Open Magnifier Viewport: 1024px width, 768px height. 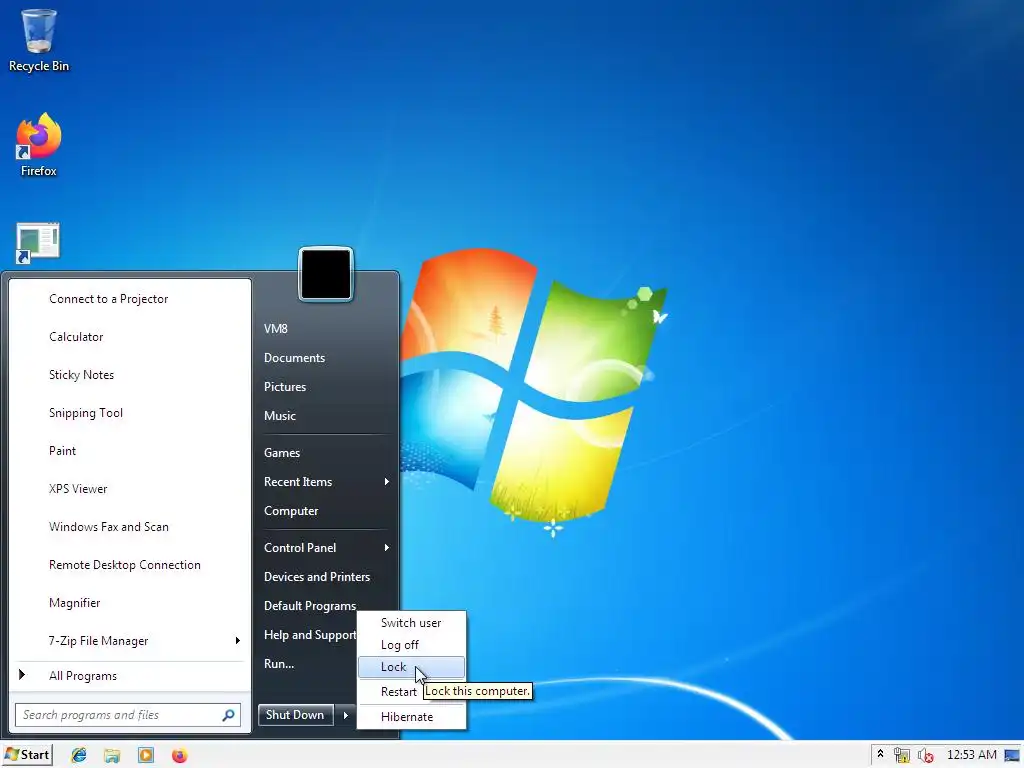pos(129,603)
